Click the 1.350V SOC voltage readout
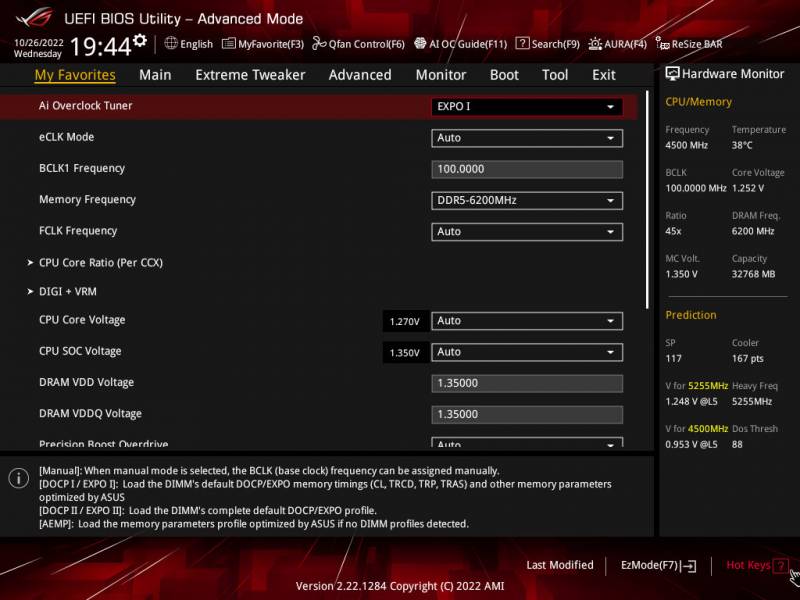Image resolution: width=800 pixels, height=600 pixels. click(405, 353)
